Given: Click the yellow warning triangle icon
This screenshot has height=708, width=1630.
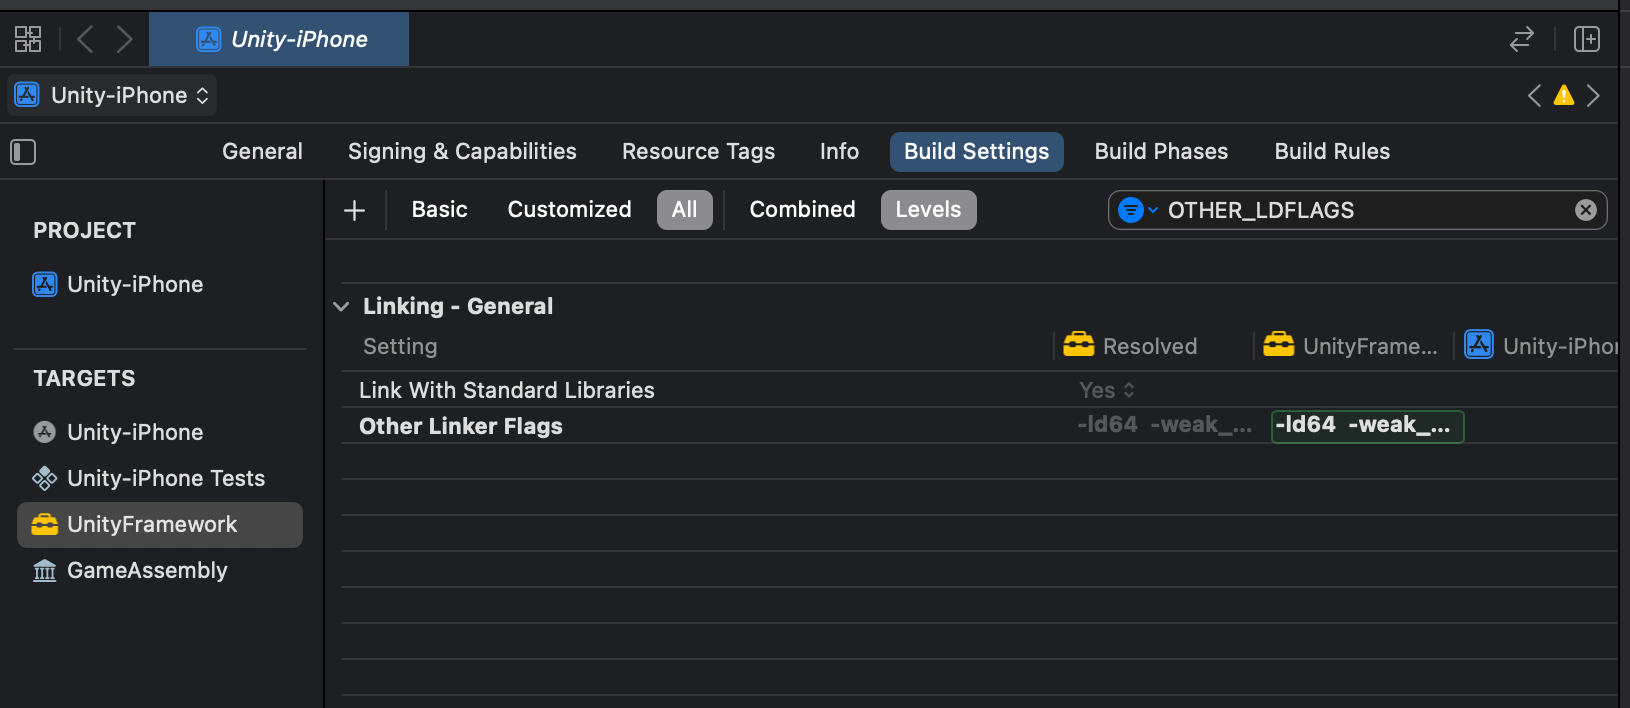Looking at the screenshot, I should [1564, 95].
